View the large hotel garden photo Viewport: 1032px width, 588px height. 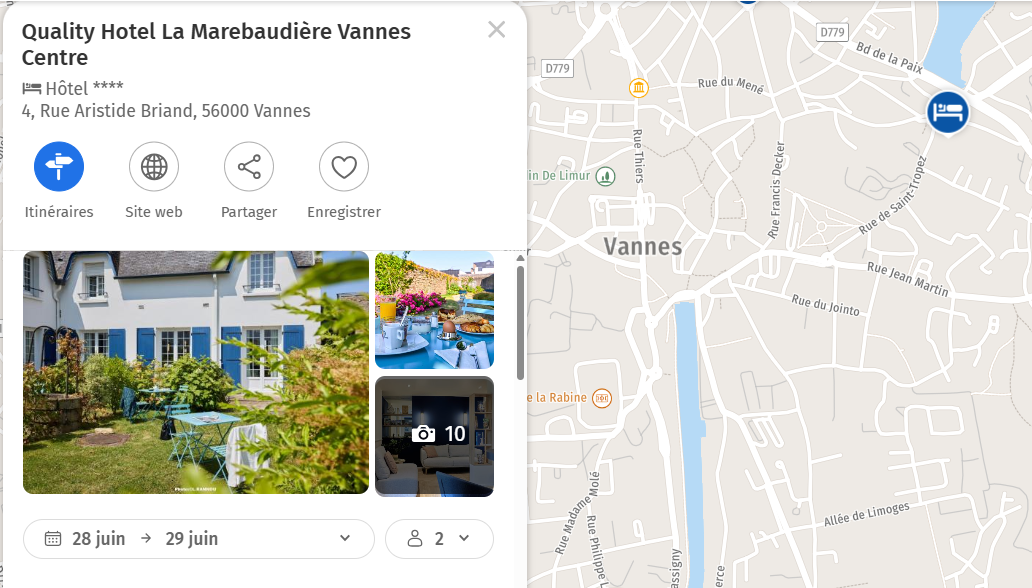tap(196, 373)
